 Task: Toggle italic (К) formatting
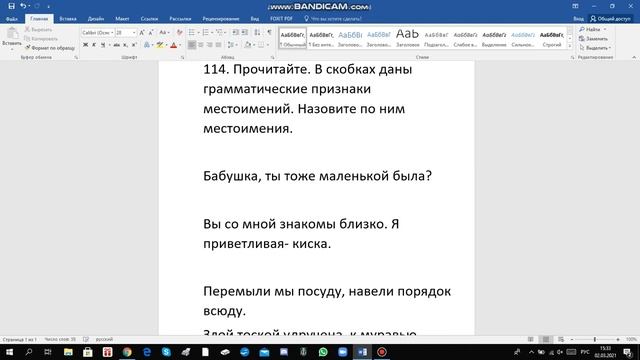click(x=94, y=45)
